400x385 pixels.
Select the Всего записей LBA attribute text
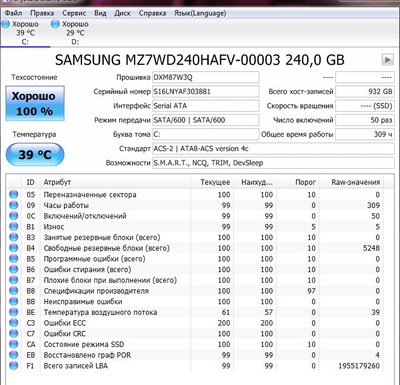tap(76, 366)
